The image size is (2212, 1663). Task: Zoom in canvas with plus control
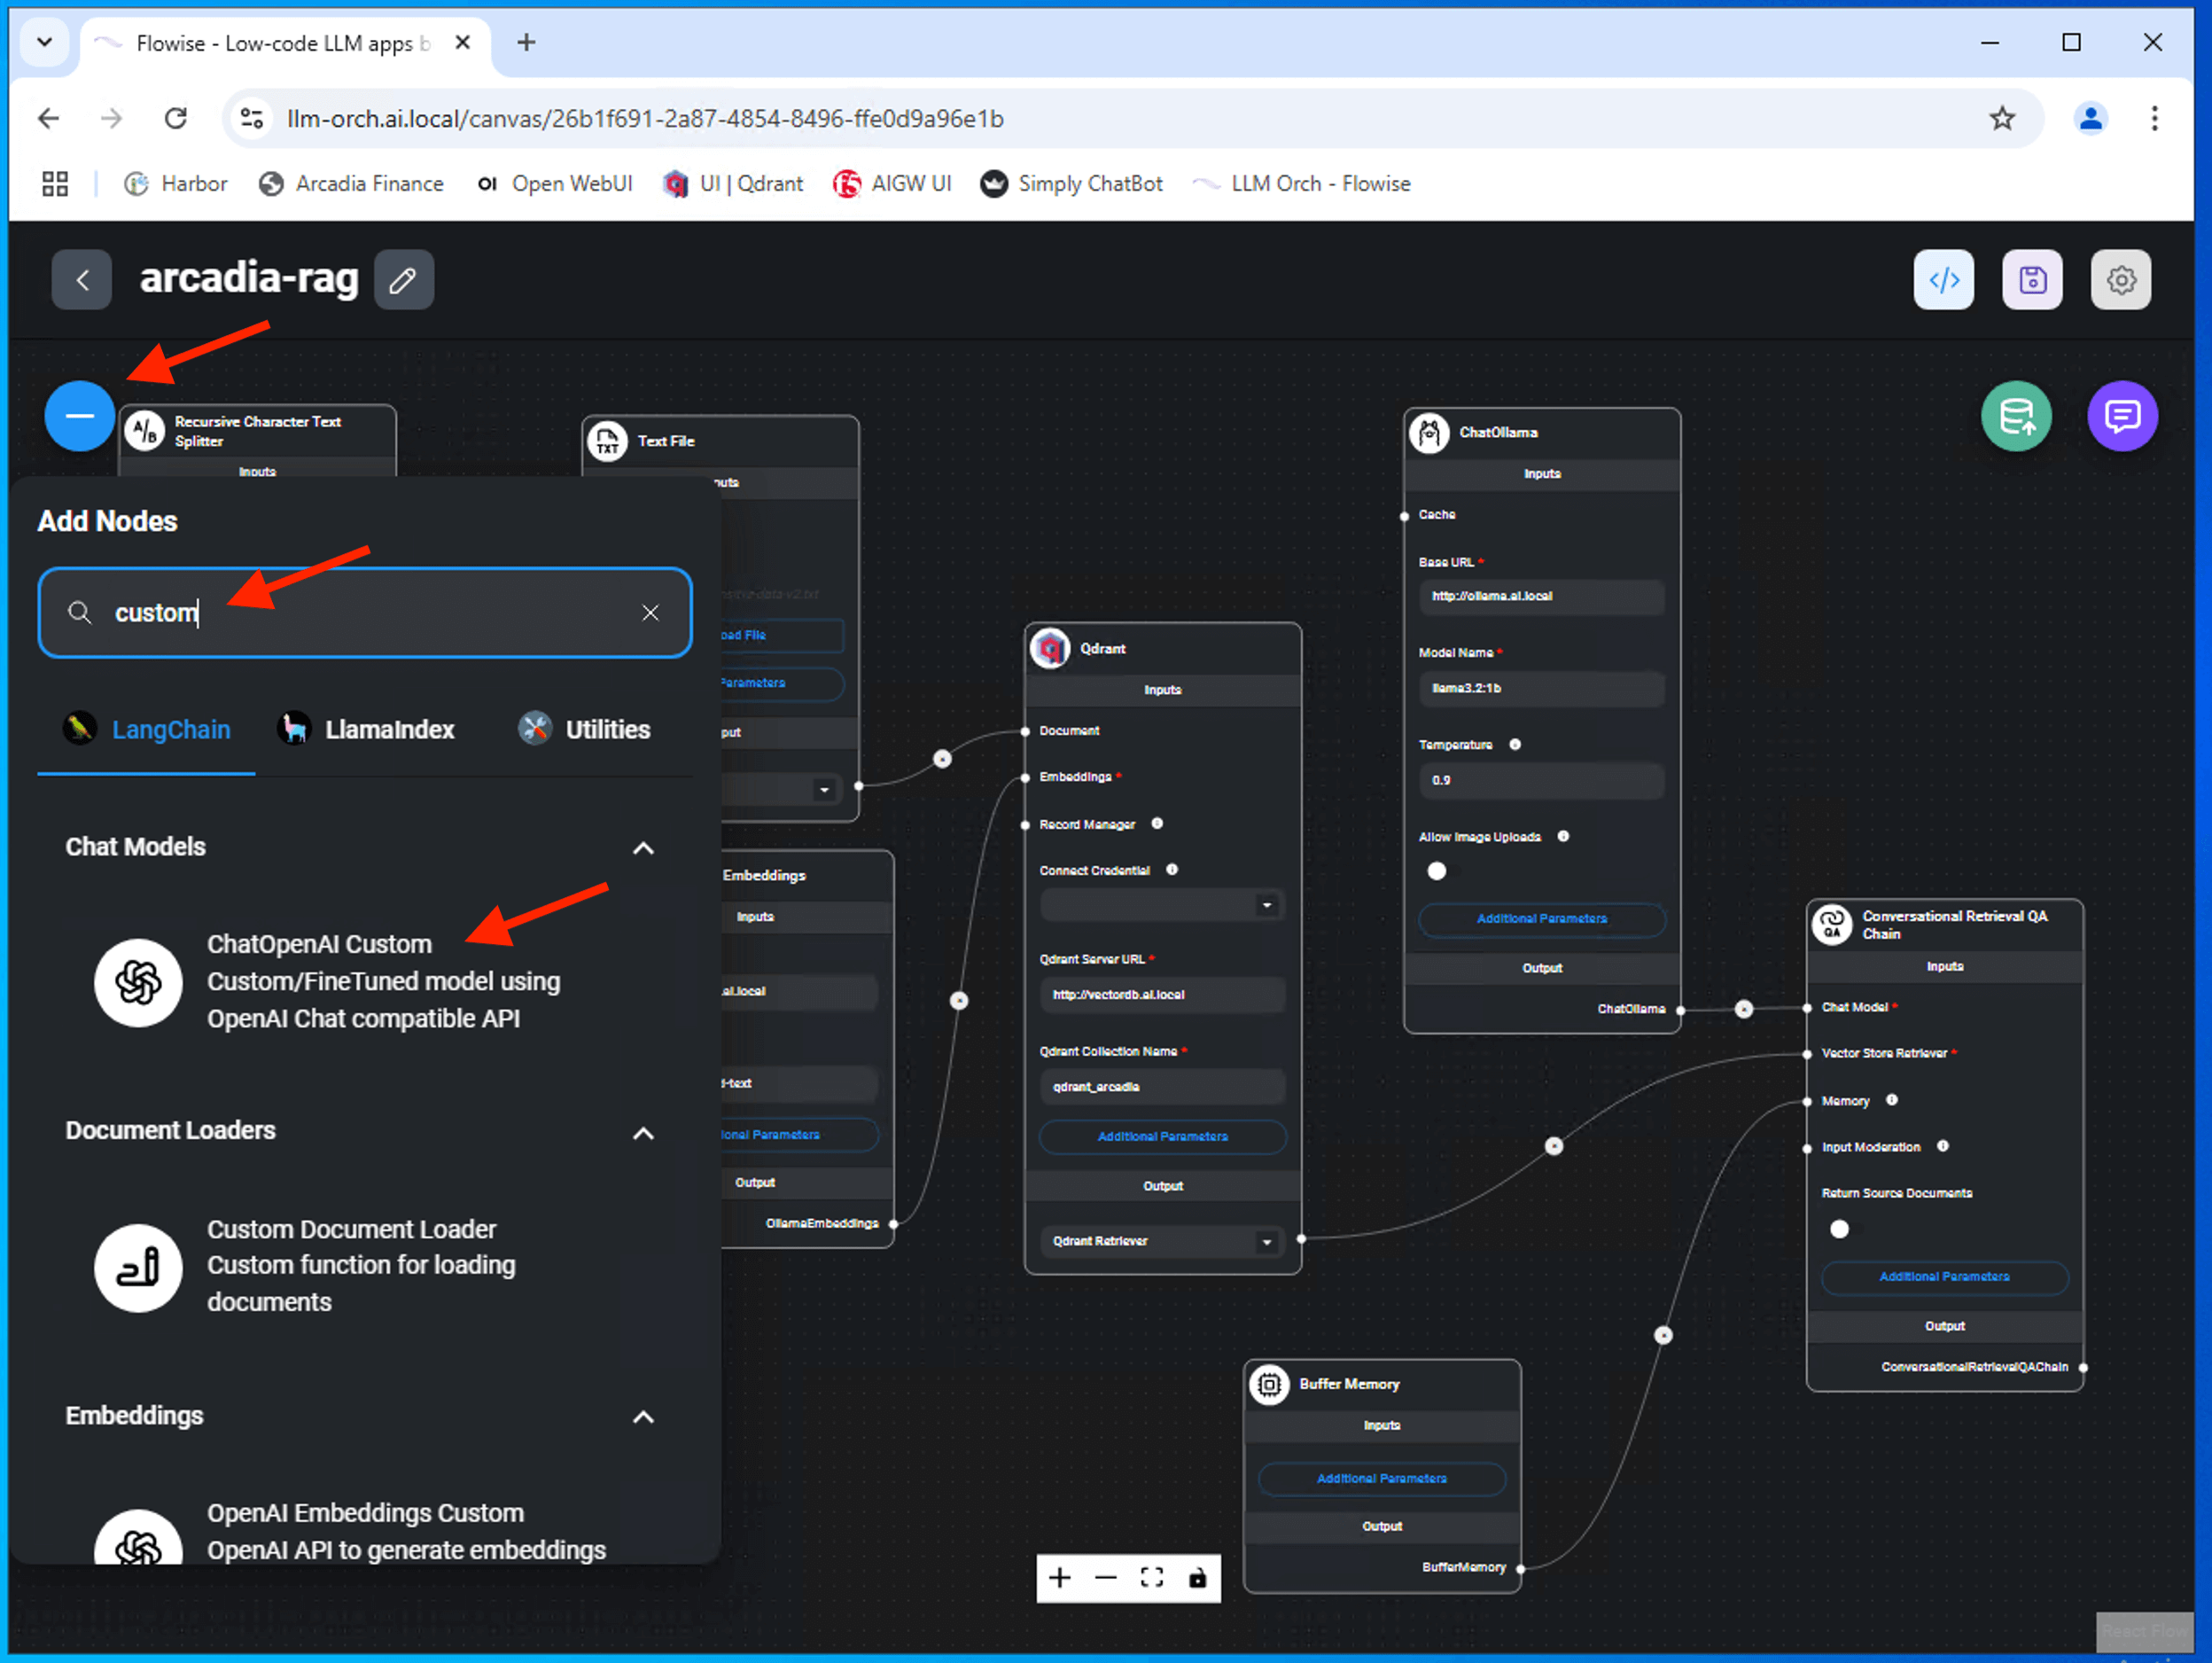click(x=1059, y=1578)
